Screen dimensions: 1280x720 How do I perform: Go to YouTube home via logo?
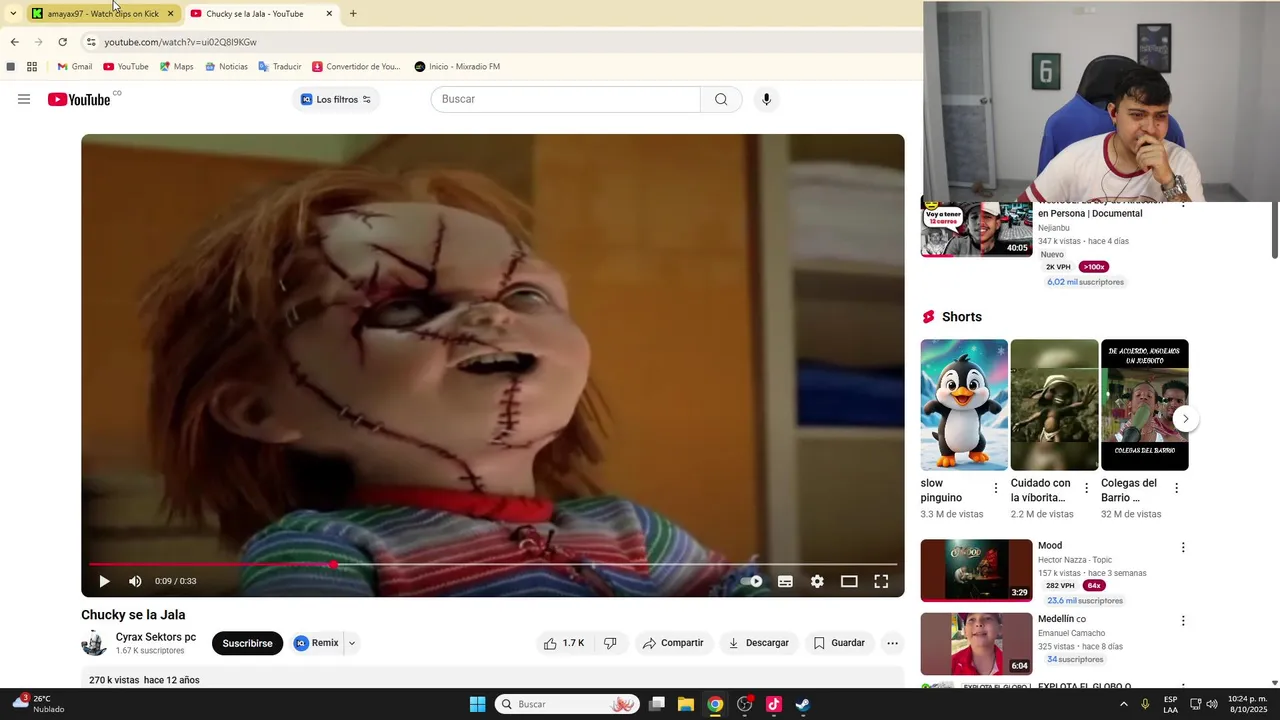coord(79,99)
